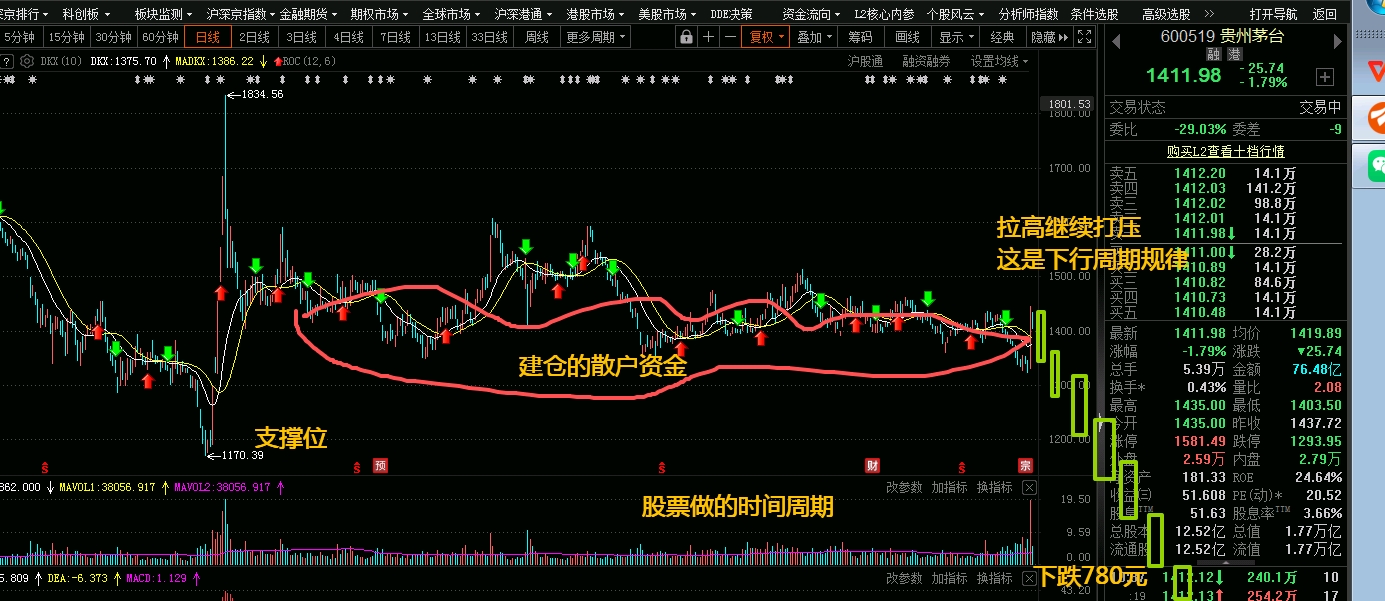Open 购买L2查看十档行情 link
The image size is (1385, 601).
pos(1226,151)
